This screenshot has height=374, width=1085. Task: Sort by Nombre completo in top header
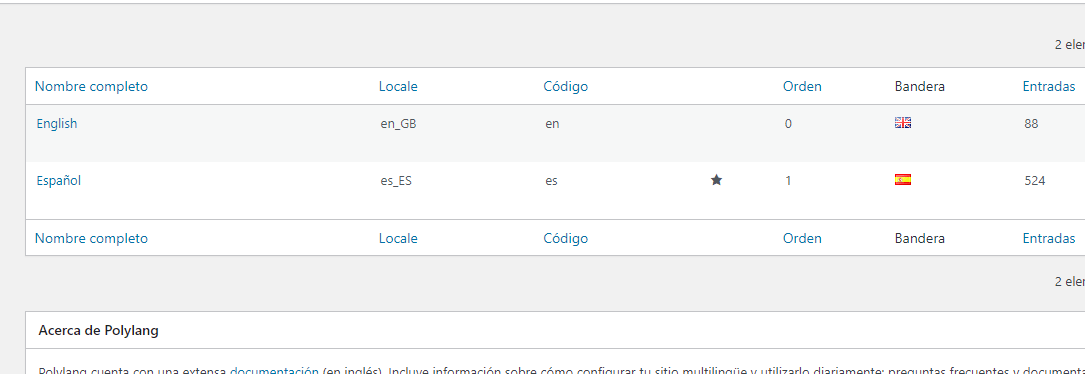click(x=91, y=87)
